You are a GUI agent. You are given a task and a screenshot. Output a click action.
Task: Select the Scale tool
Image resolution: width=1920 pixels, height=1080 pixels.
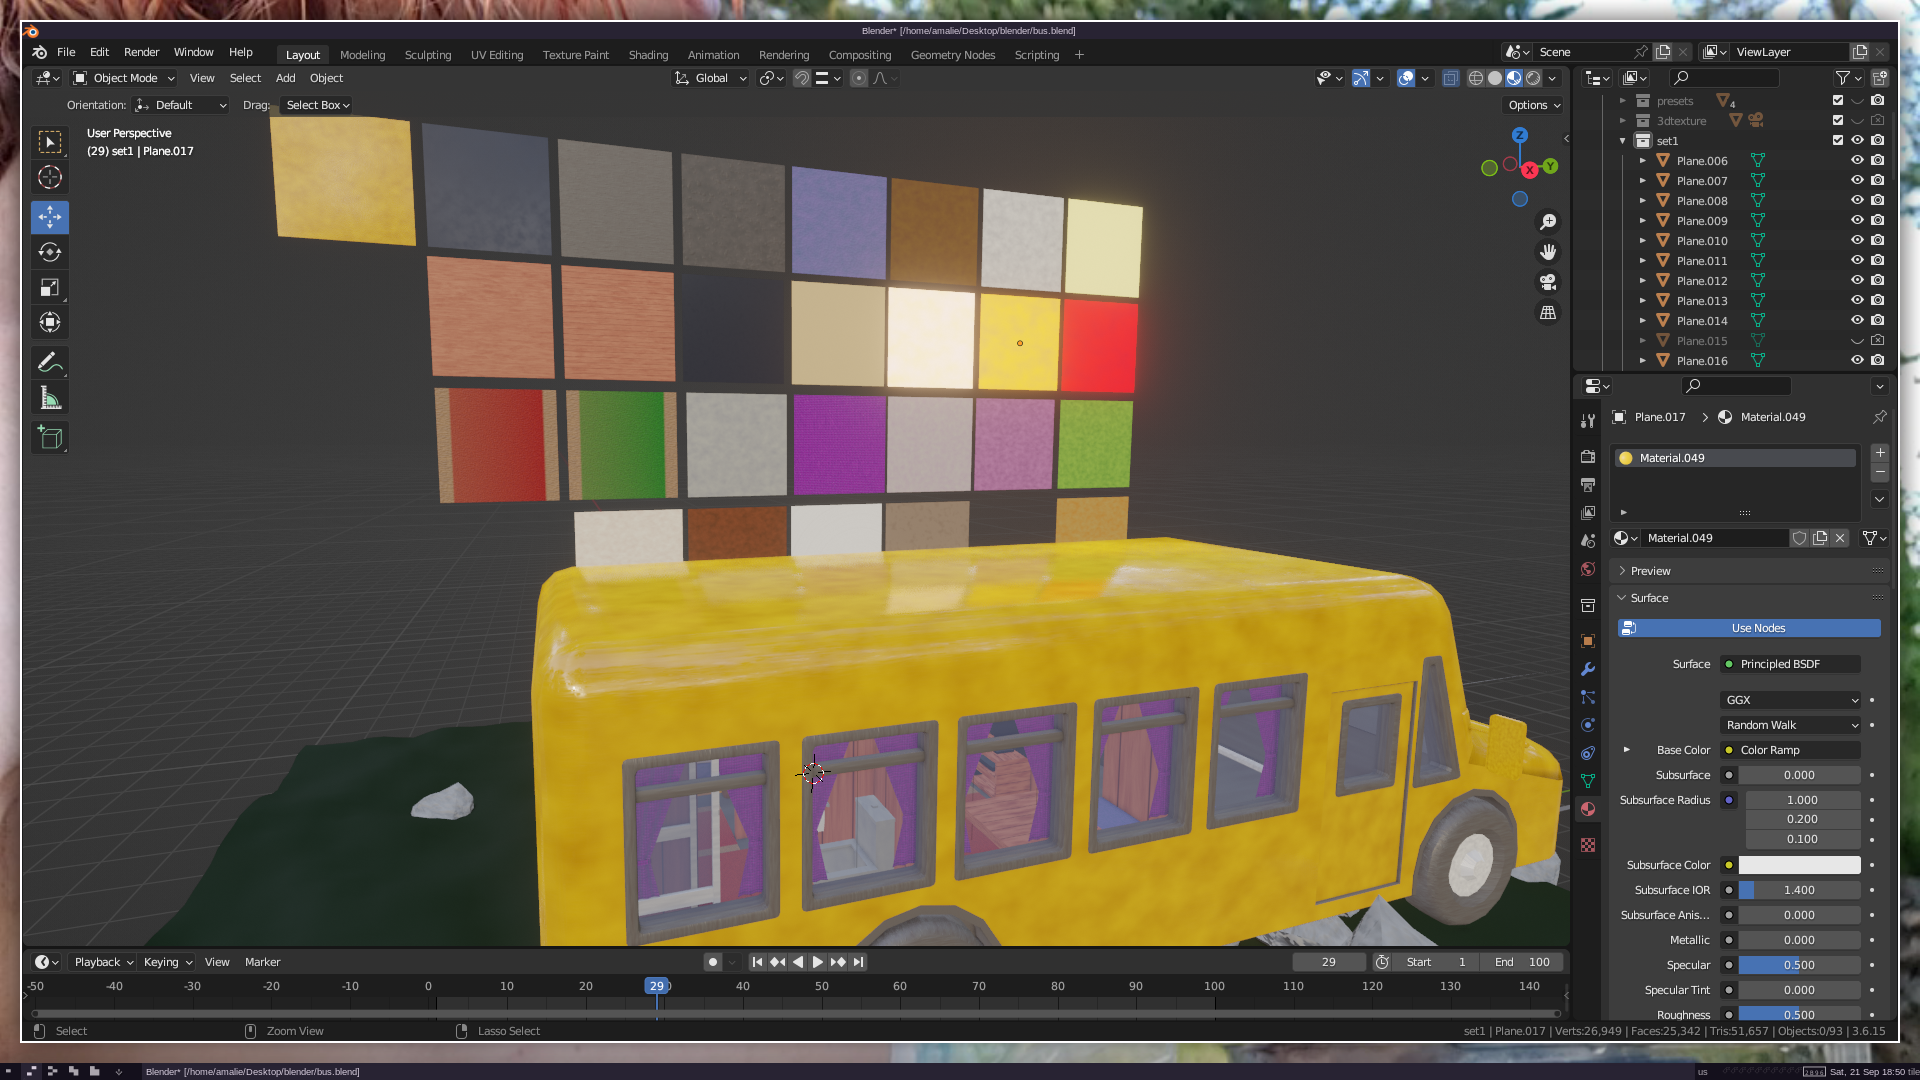click(x=50, y=288)
